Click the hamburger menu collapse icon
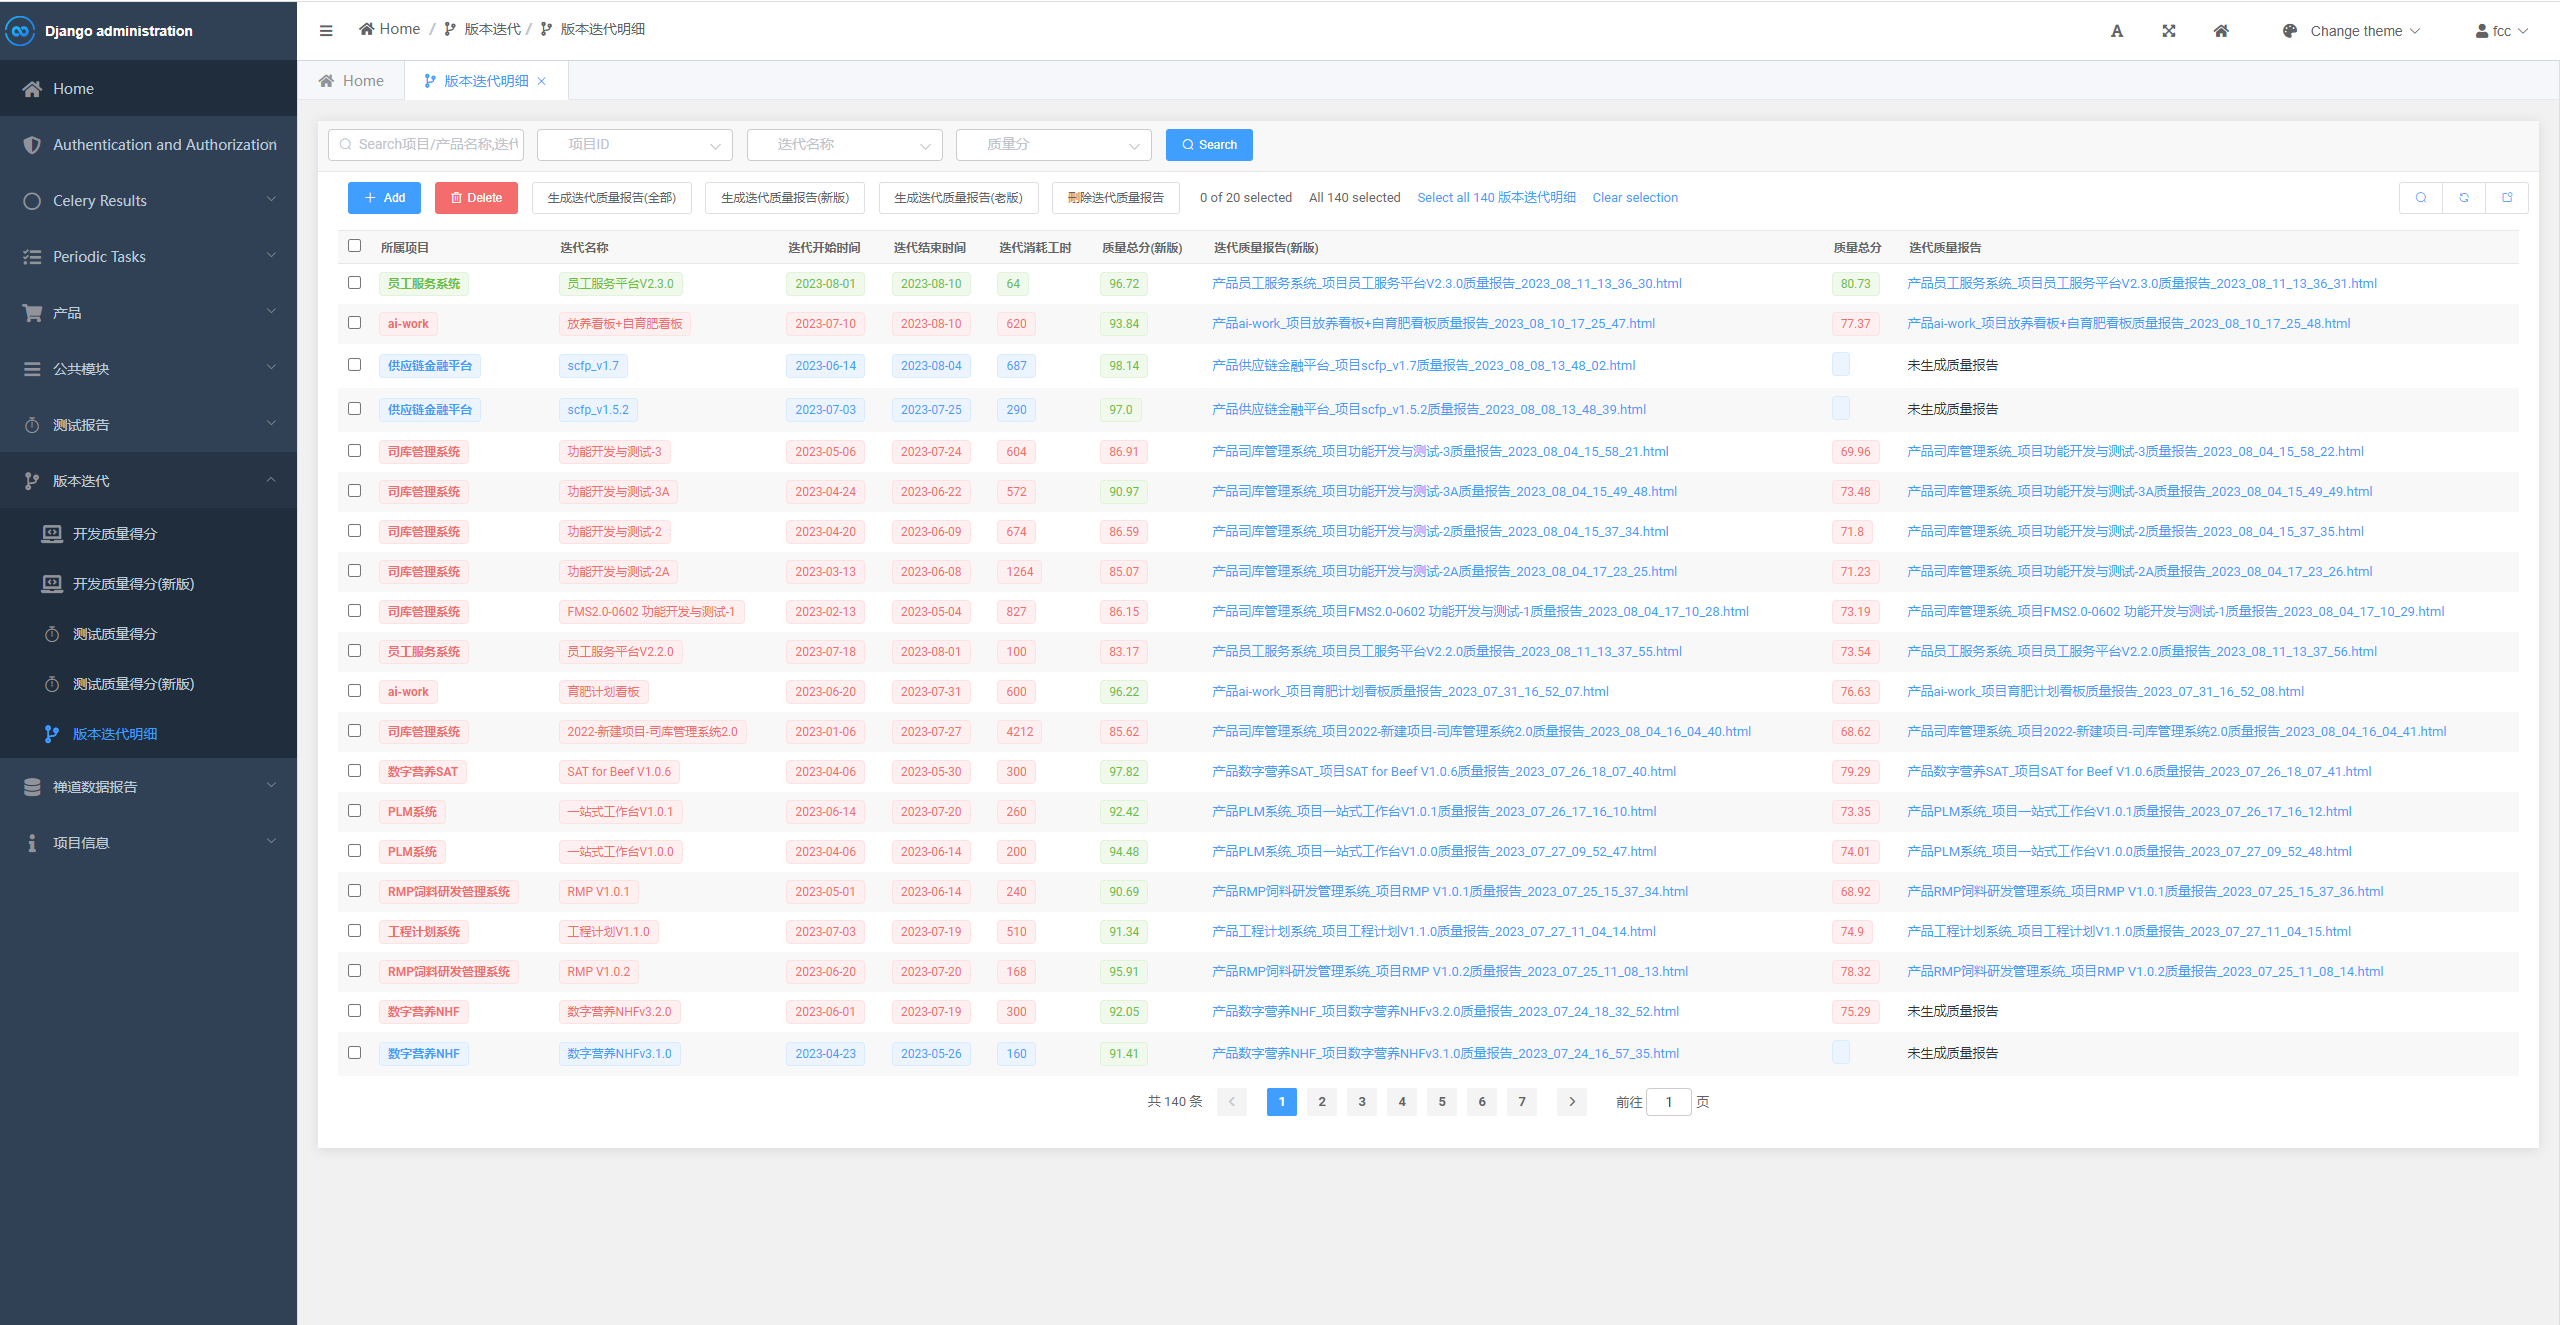 pyautogui.click(x=326, y=31)
